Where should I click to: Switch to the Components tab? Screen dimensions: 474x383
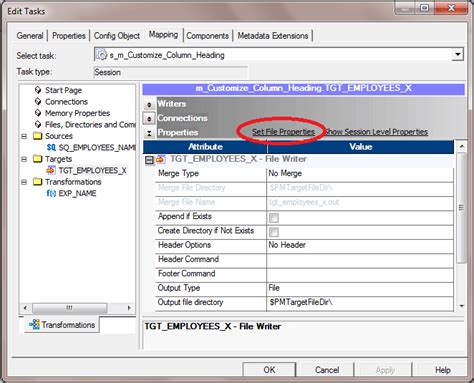(207, 36)
